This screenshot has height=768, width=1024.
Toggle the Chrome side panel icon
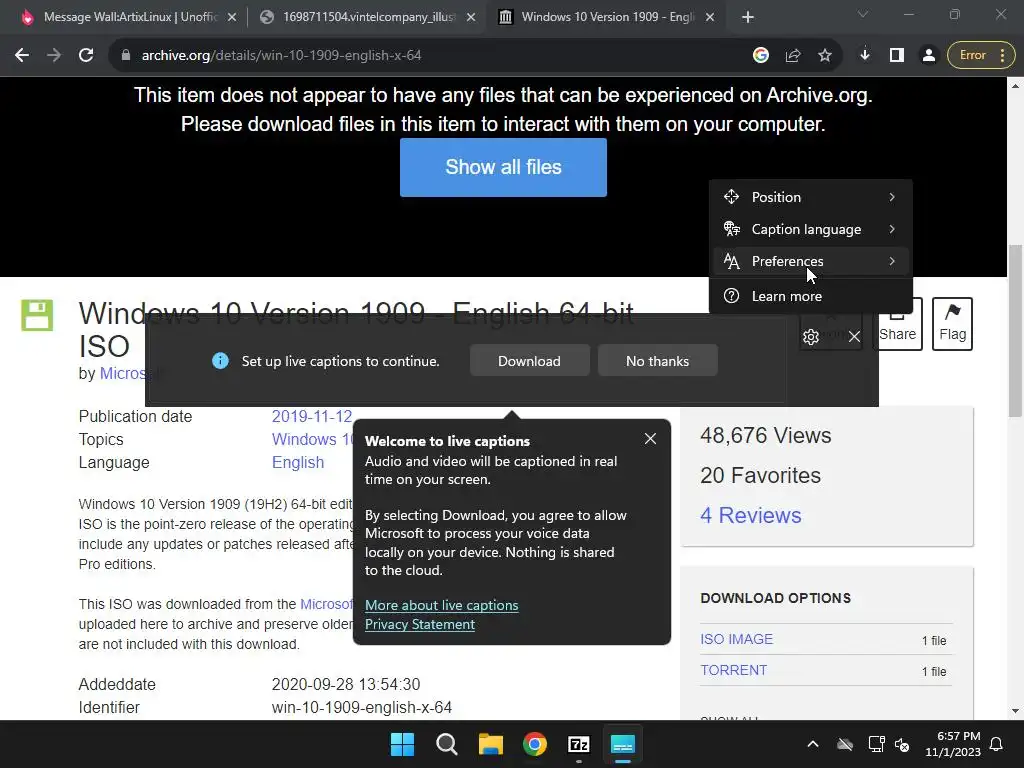click(x=897, y=56)
